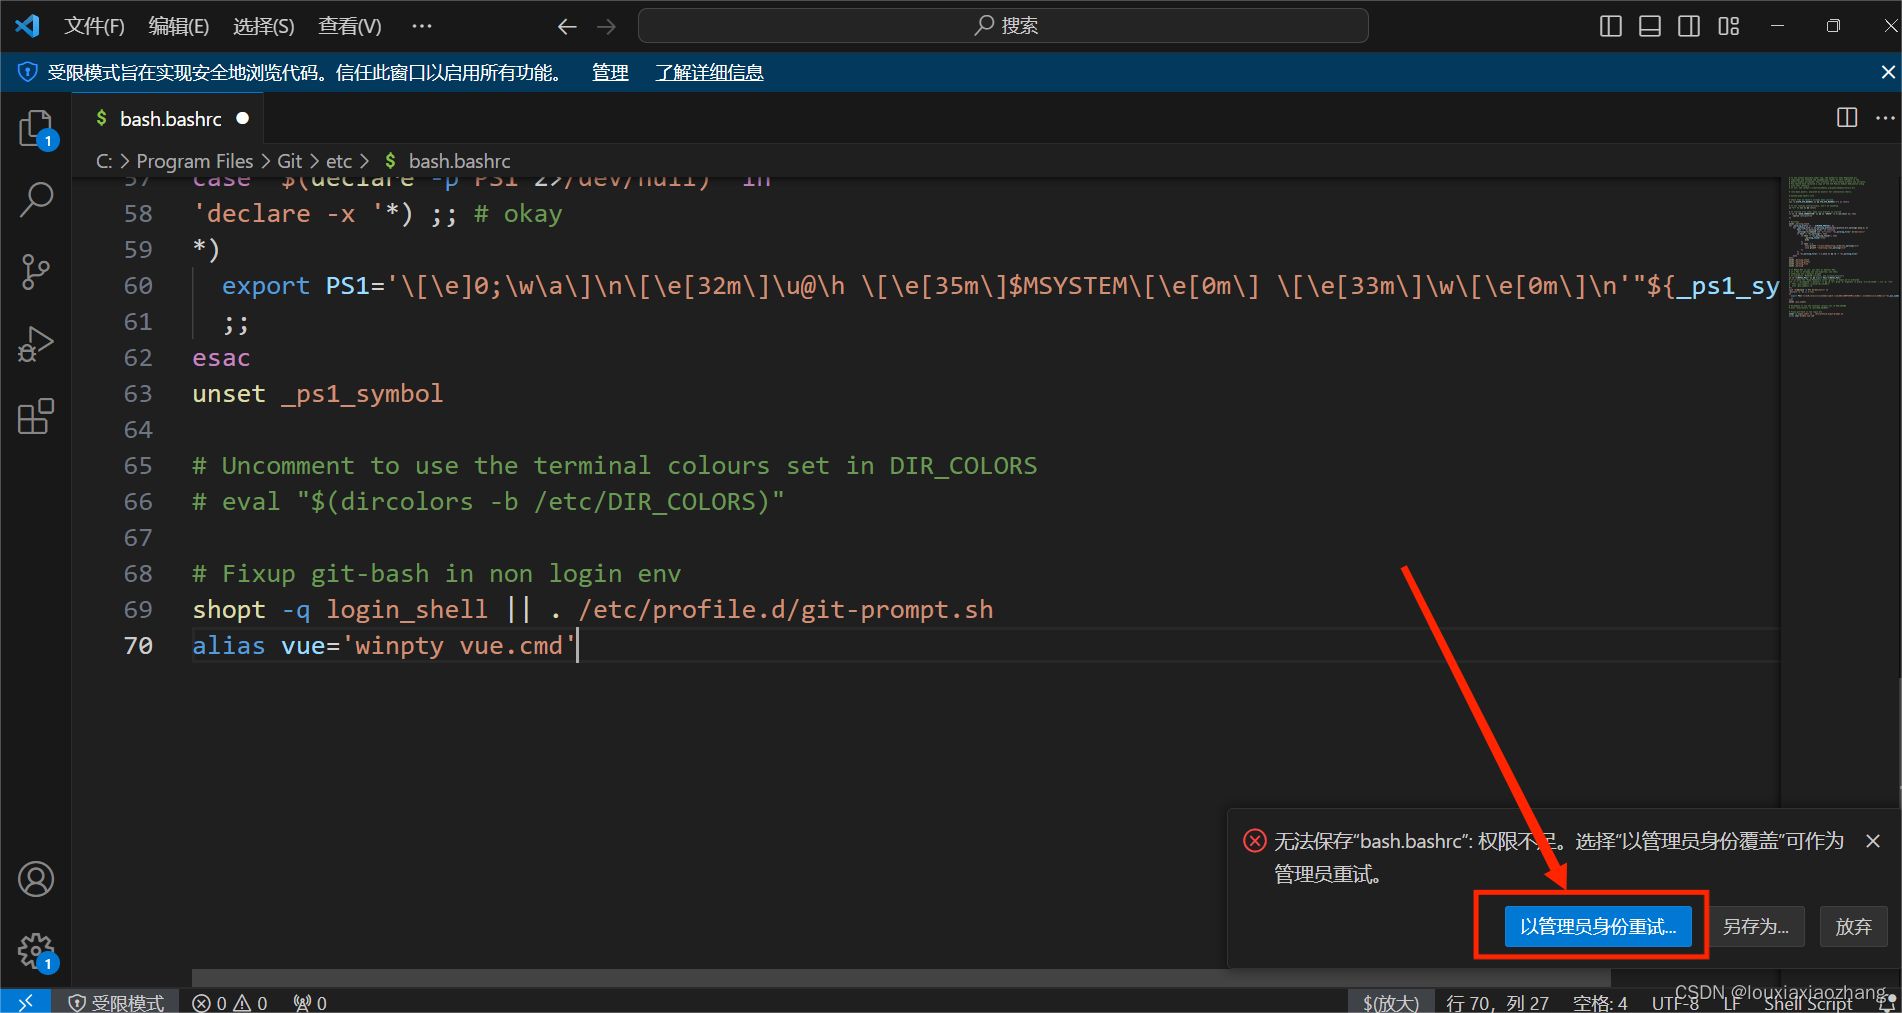Open remote window indicator in status bar

(x=26, y=1002)
